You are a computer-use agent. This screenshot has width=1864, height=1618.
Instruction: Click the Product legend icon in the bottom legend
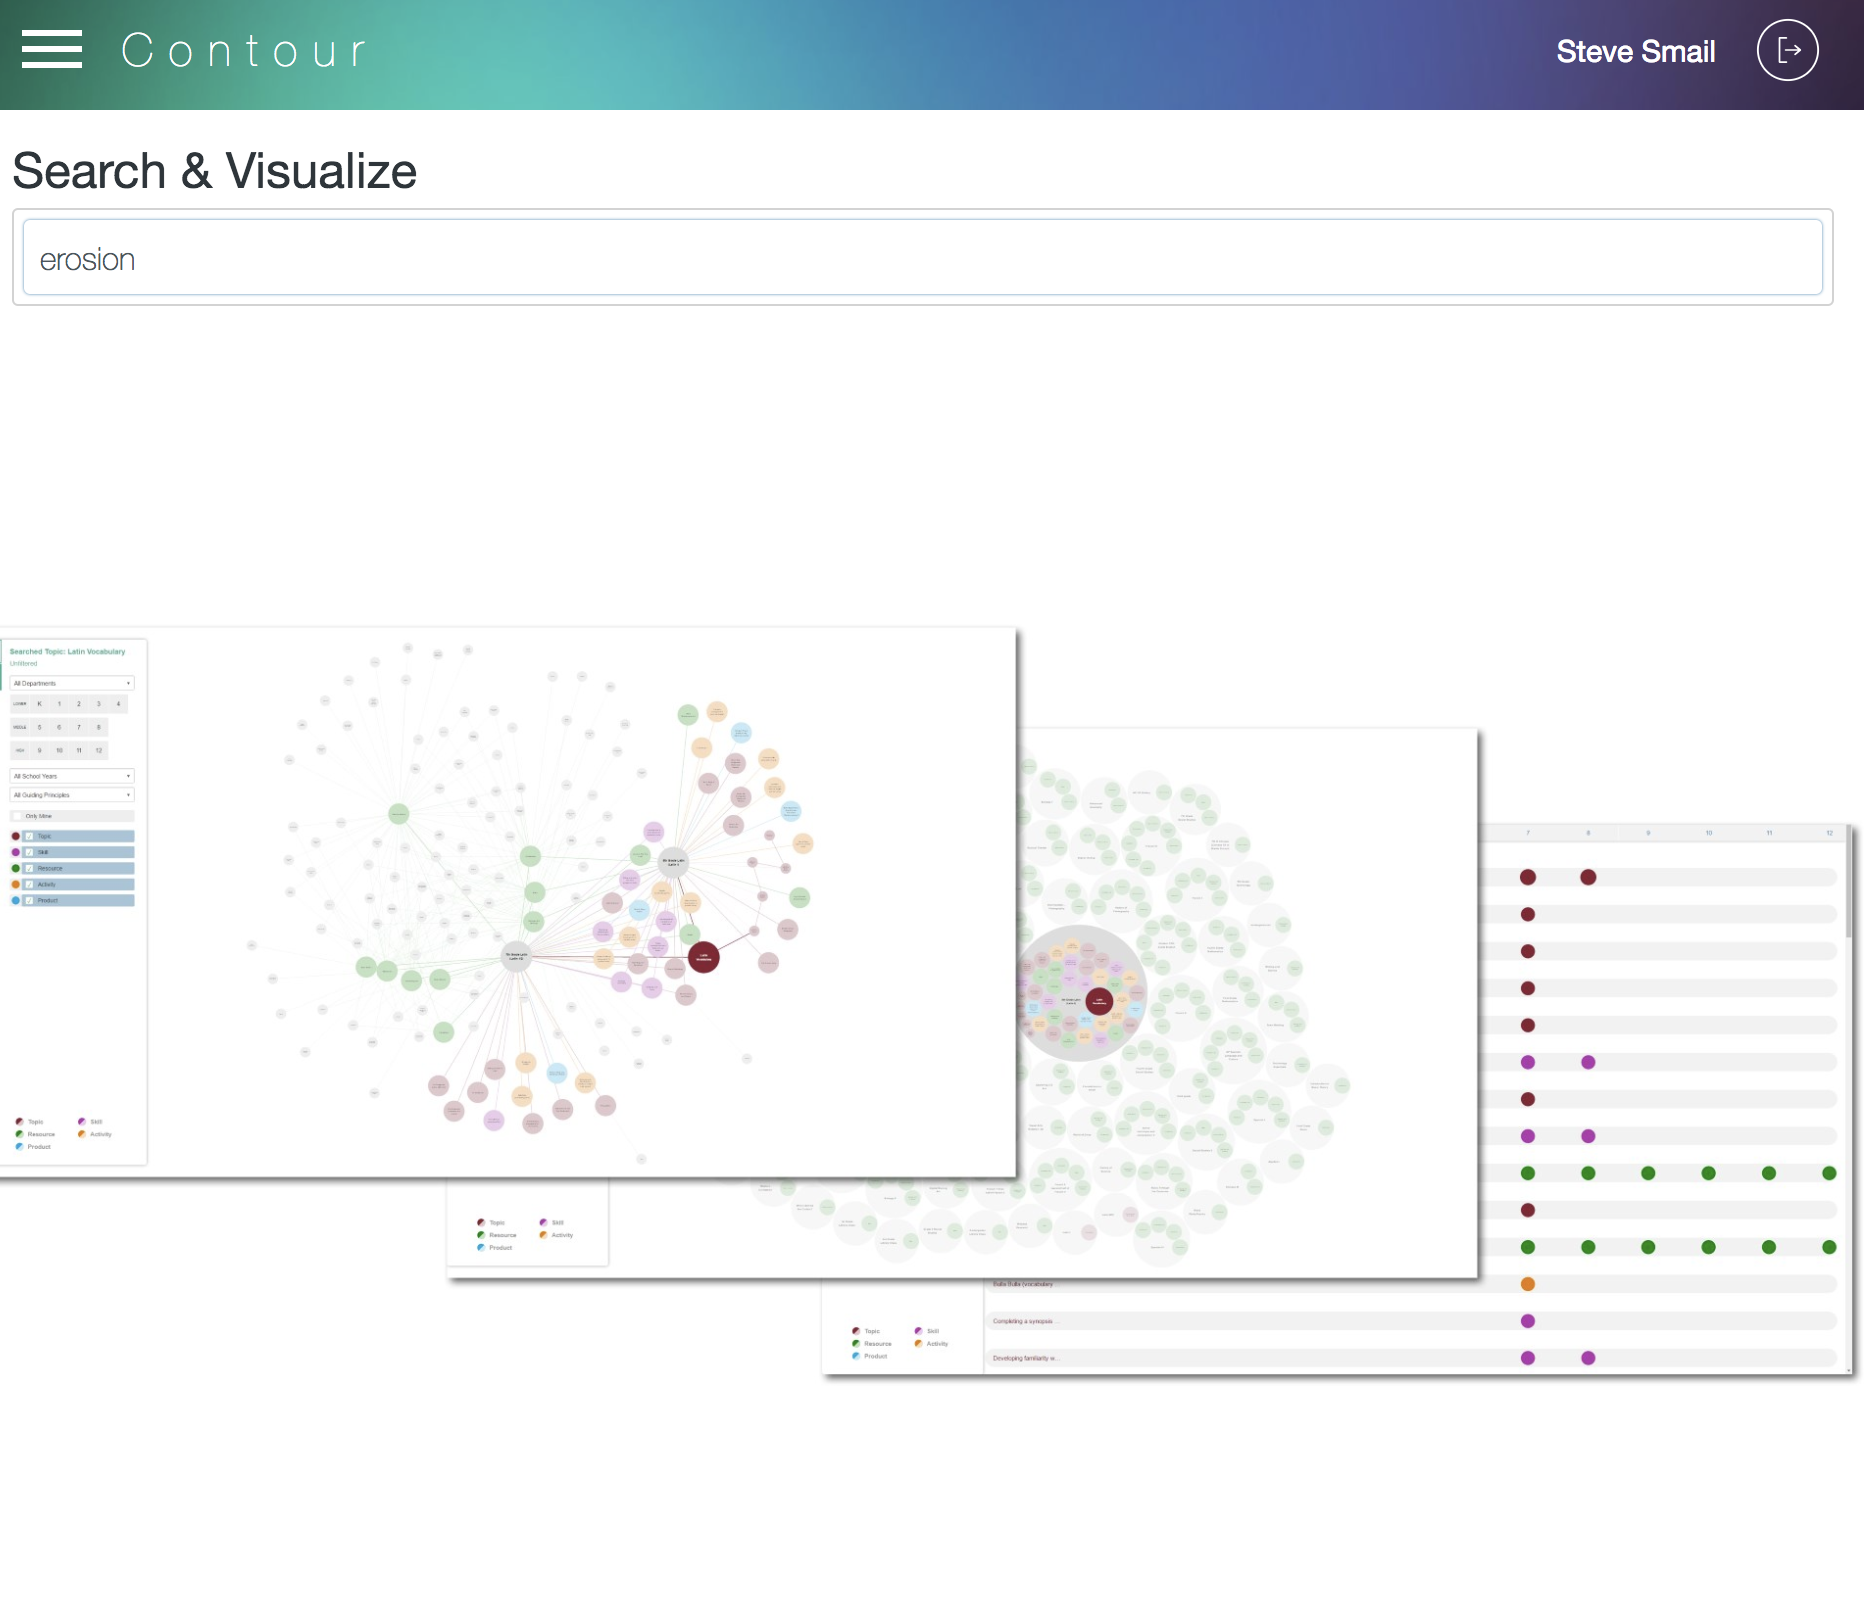pos(19,1148)
